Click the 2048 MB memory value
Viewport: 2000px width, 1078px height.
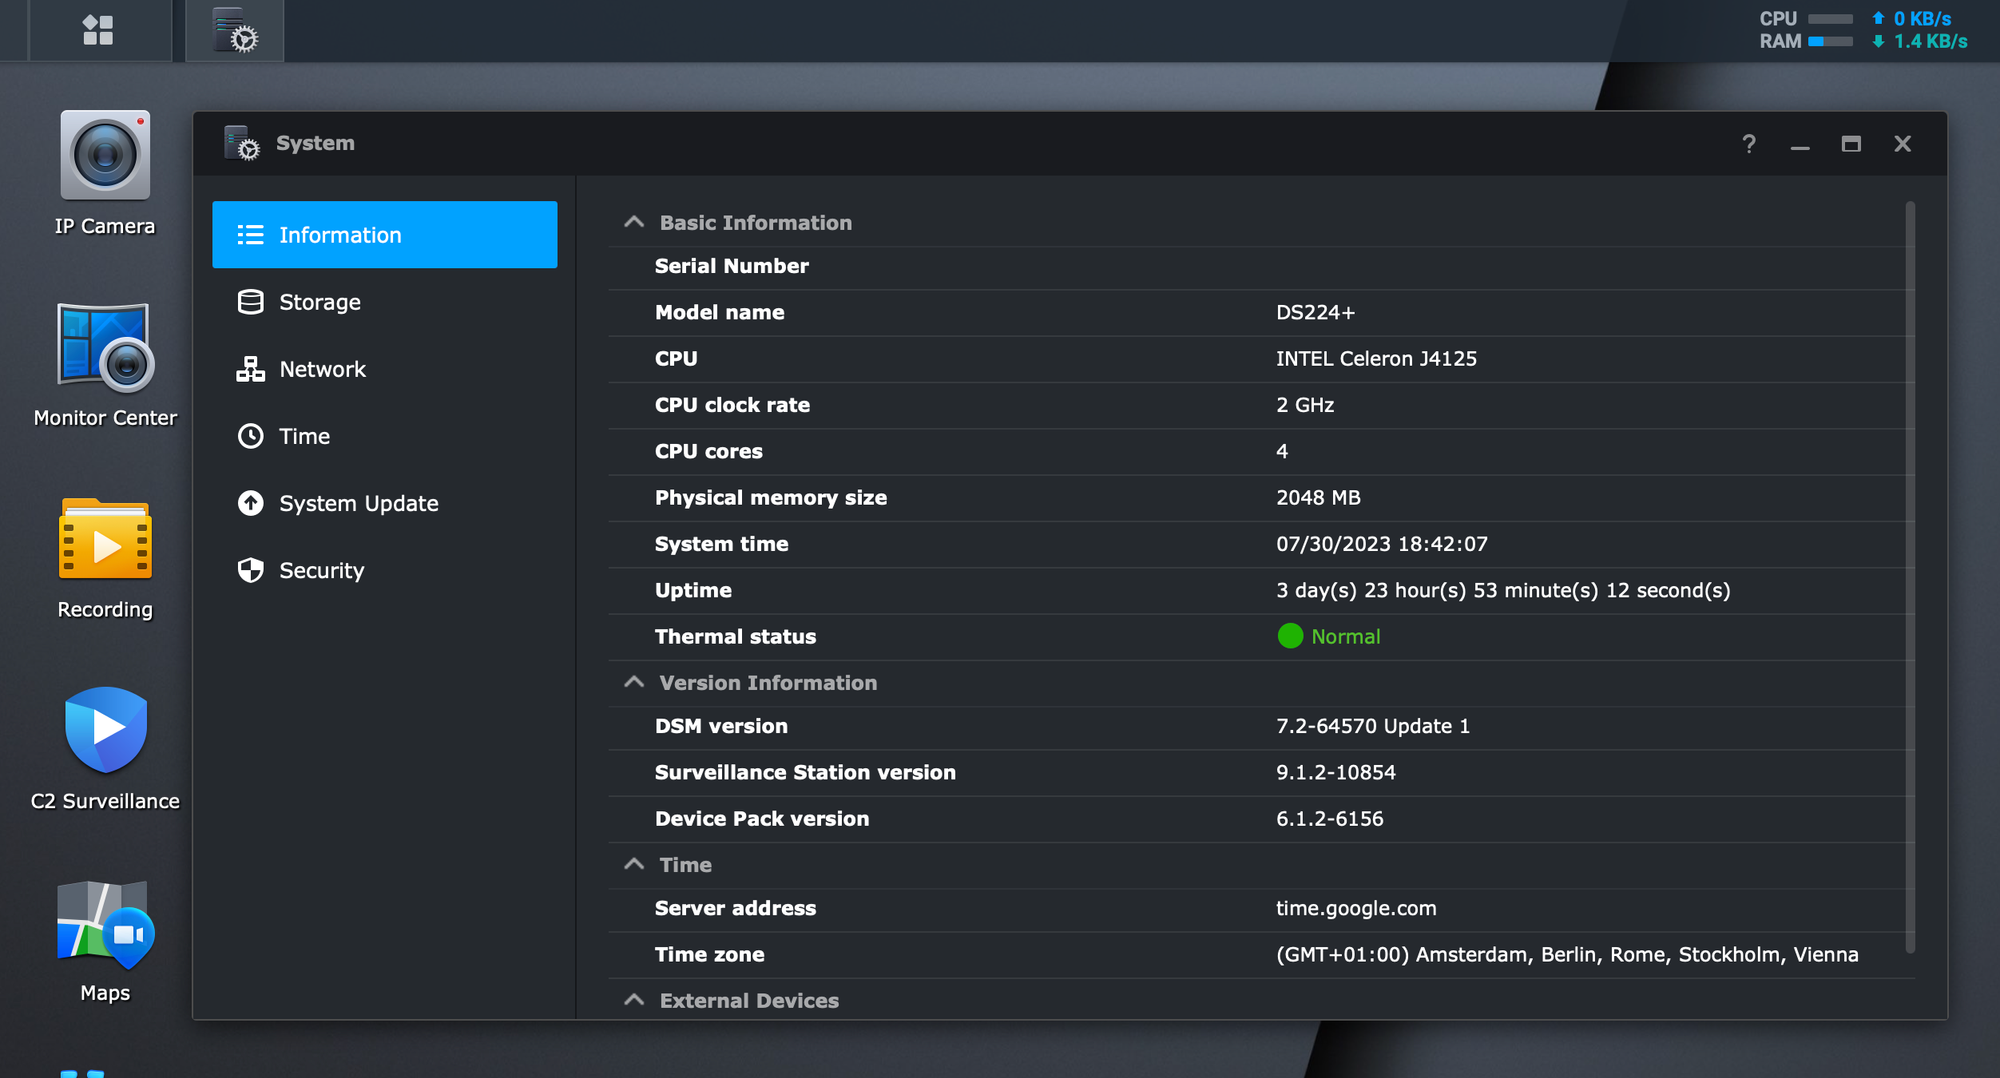click(x=1318, y=497)
